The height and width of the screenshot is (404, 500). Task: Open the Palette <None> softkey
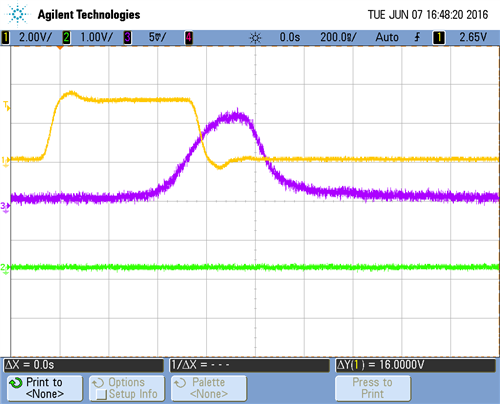coord(209,388)
